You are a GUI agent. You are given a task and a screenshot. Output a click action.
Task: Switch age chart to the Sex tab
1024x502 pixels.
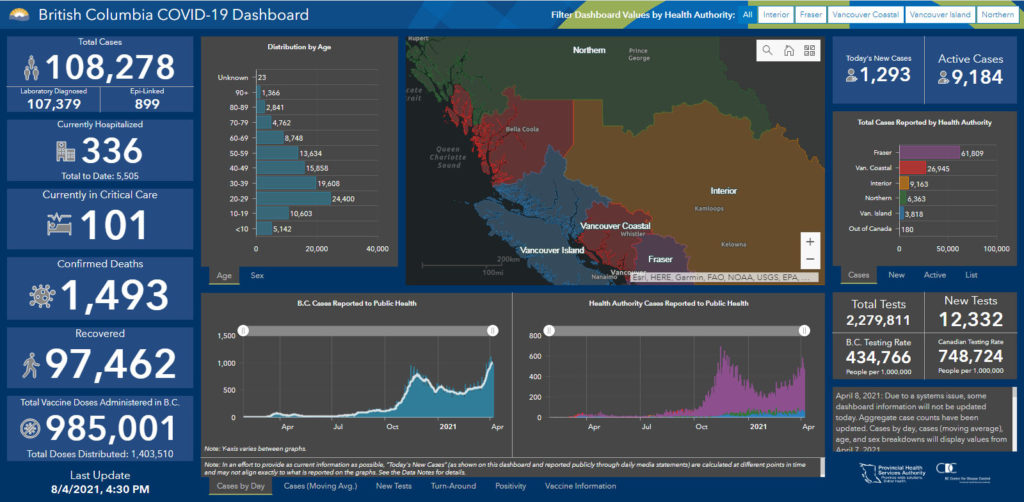257,274
